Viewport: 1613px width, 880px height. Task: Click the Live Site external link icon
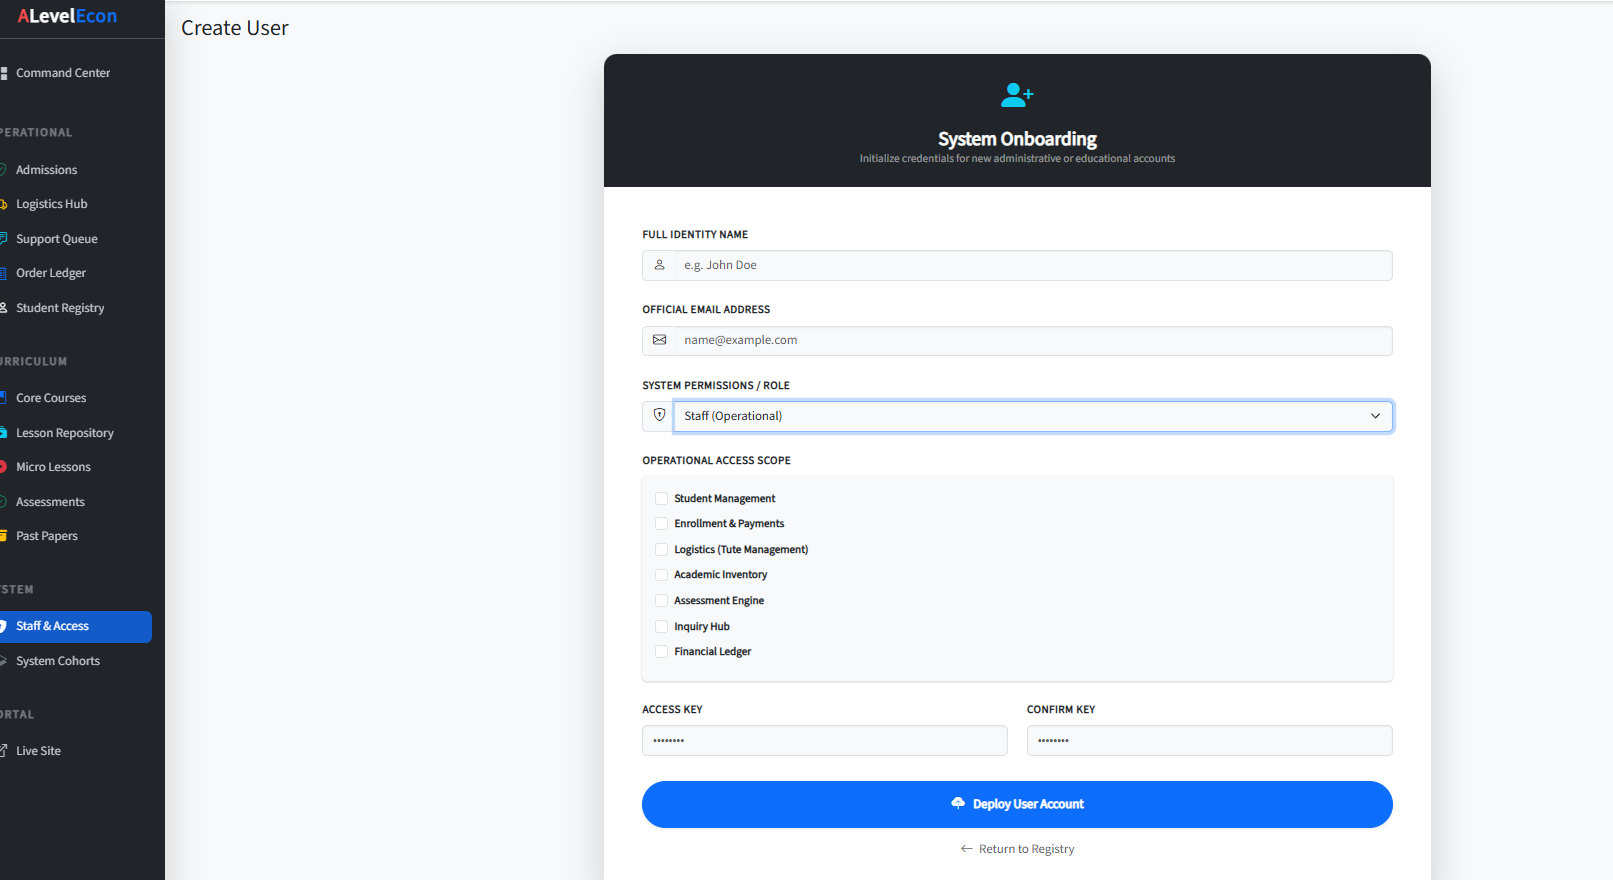3,751
